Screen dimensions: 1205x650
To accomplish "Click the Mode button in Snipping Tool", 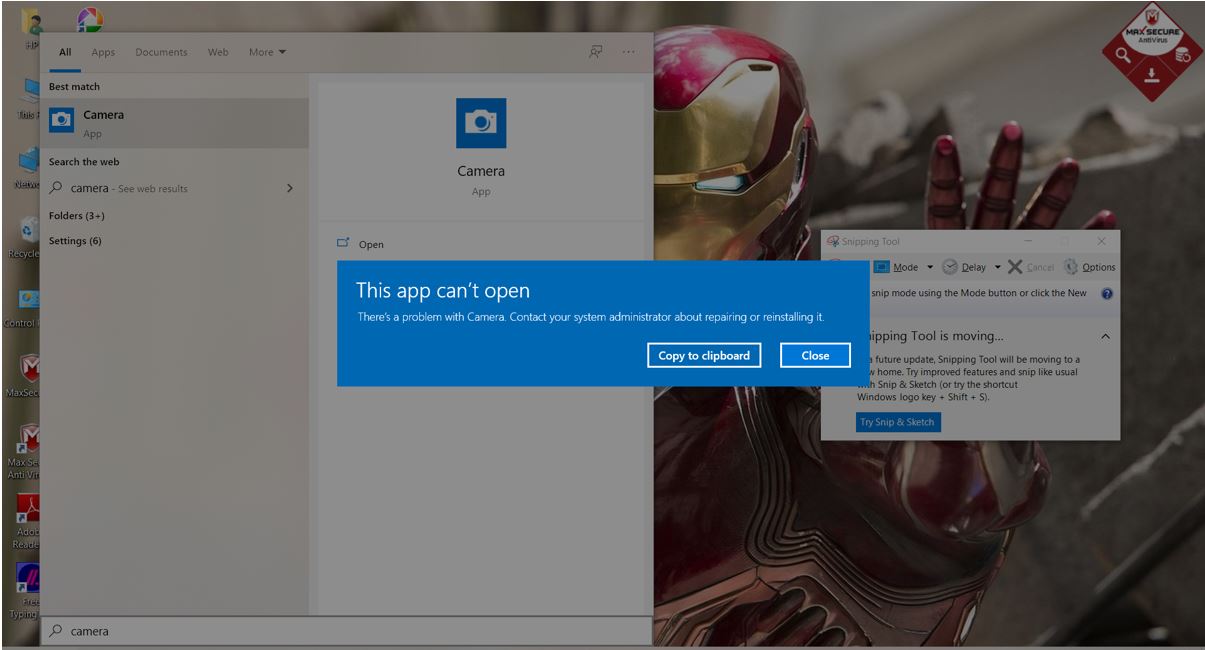I will click(897, 267).
